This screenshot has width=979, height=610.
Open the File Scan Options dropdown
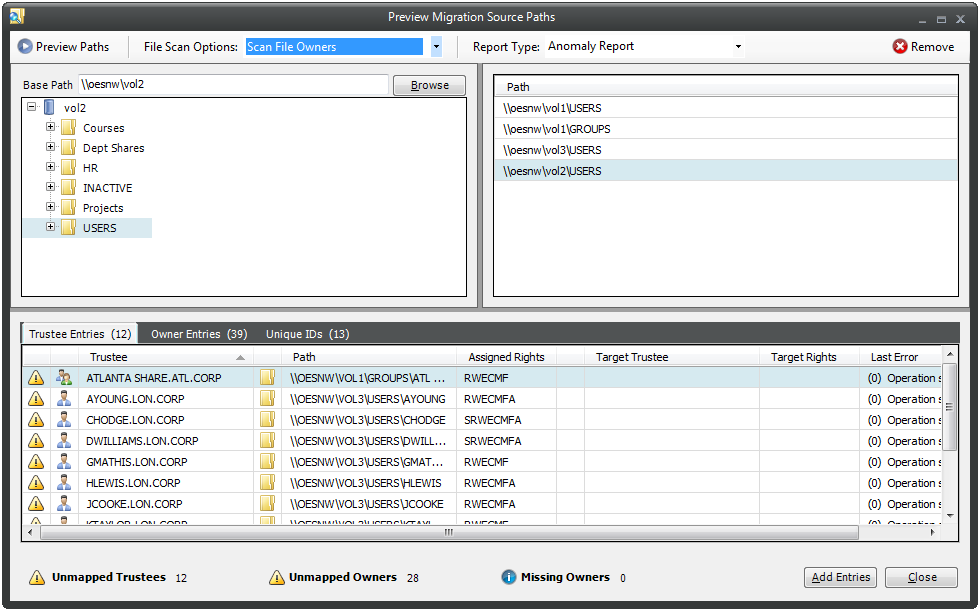[436, 47]
